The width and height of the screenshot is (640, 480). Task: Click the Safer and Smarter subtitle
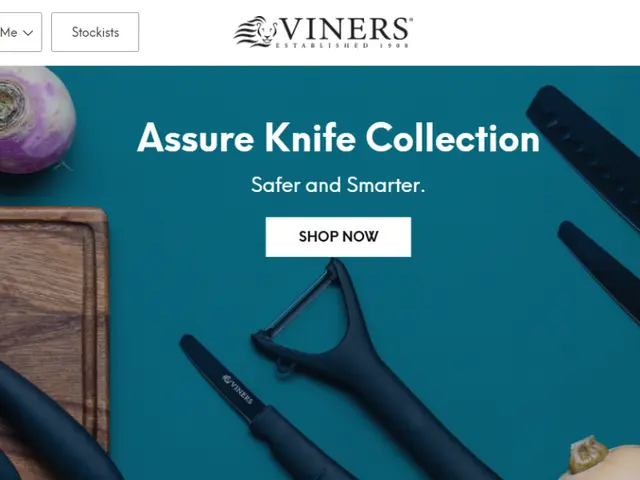[338, 185]
